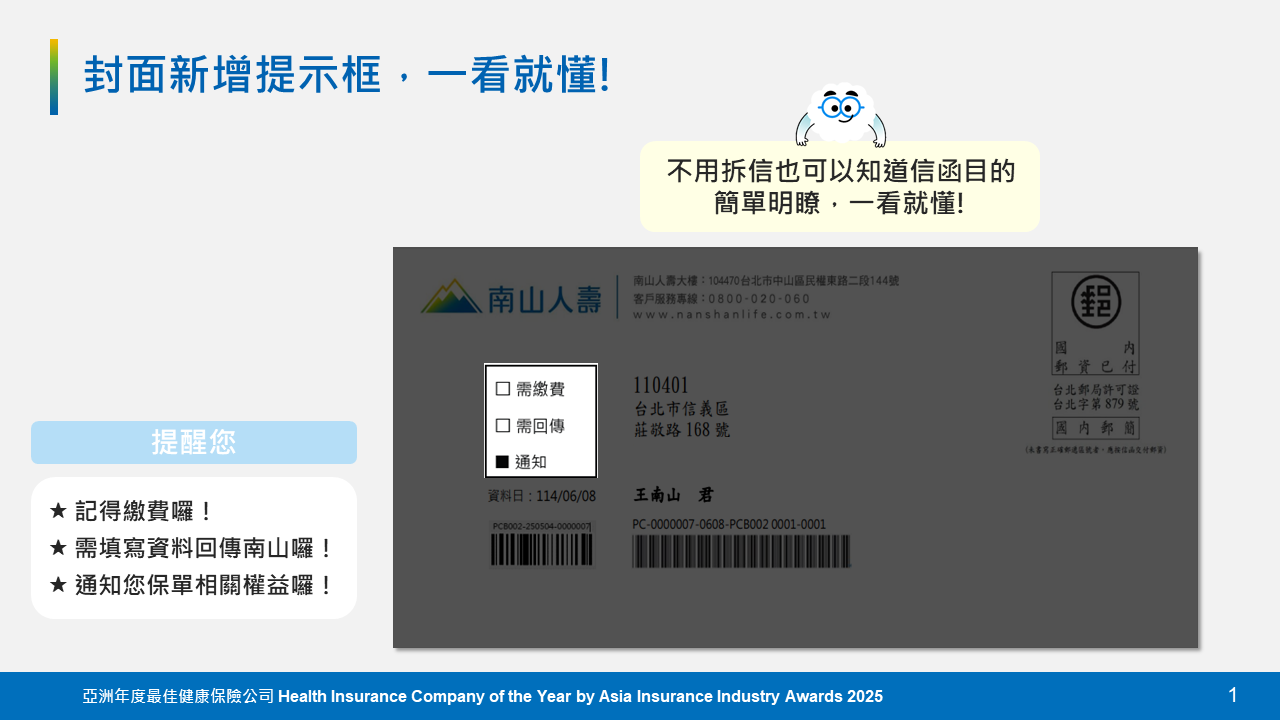Screen dimensions: 1280x720
Task: Click the slide page number 1
Action: (x=1232, y=695)
